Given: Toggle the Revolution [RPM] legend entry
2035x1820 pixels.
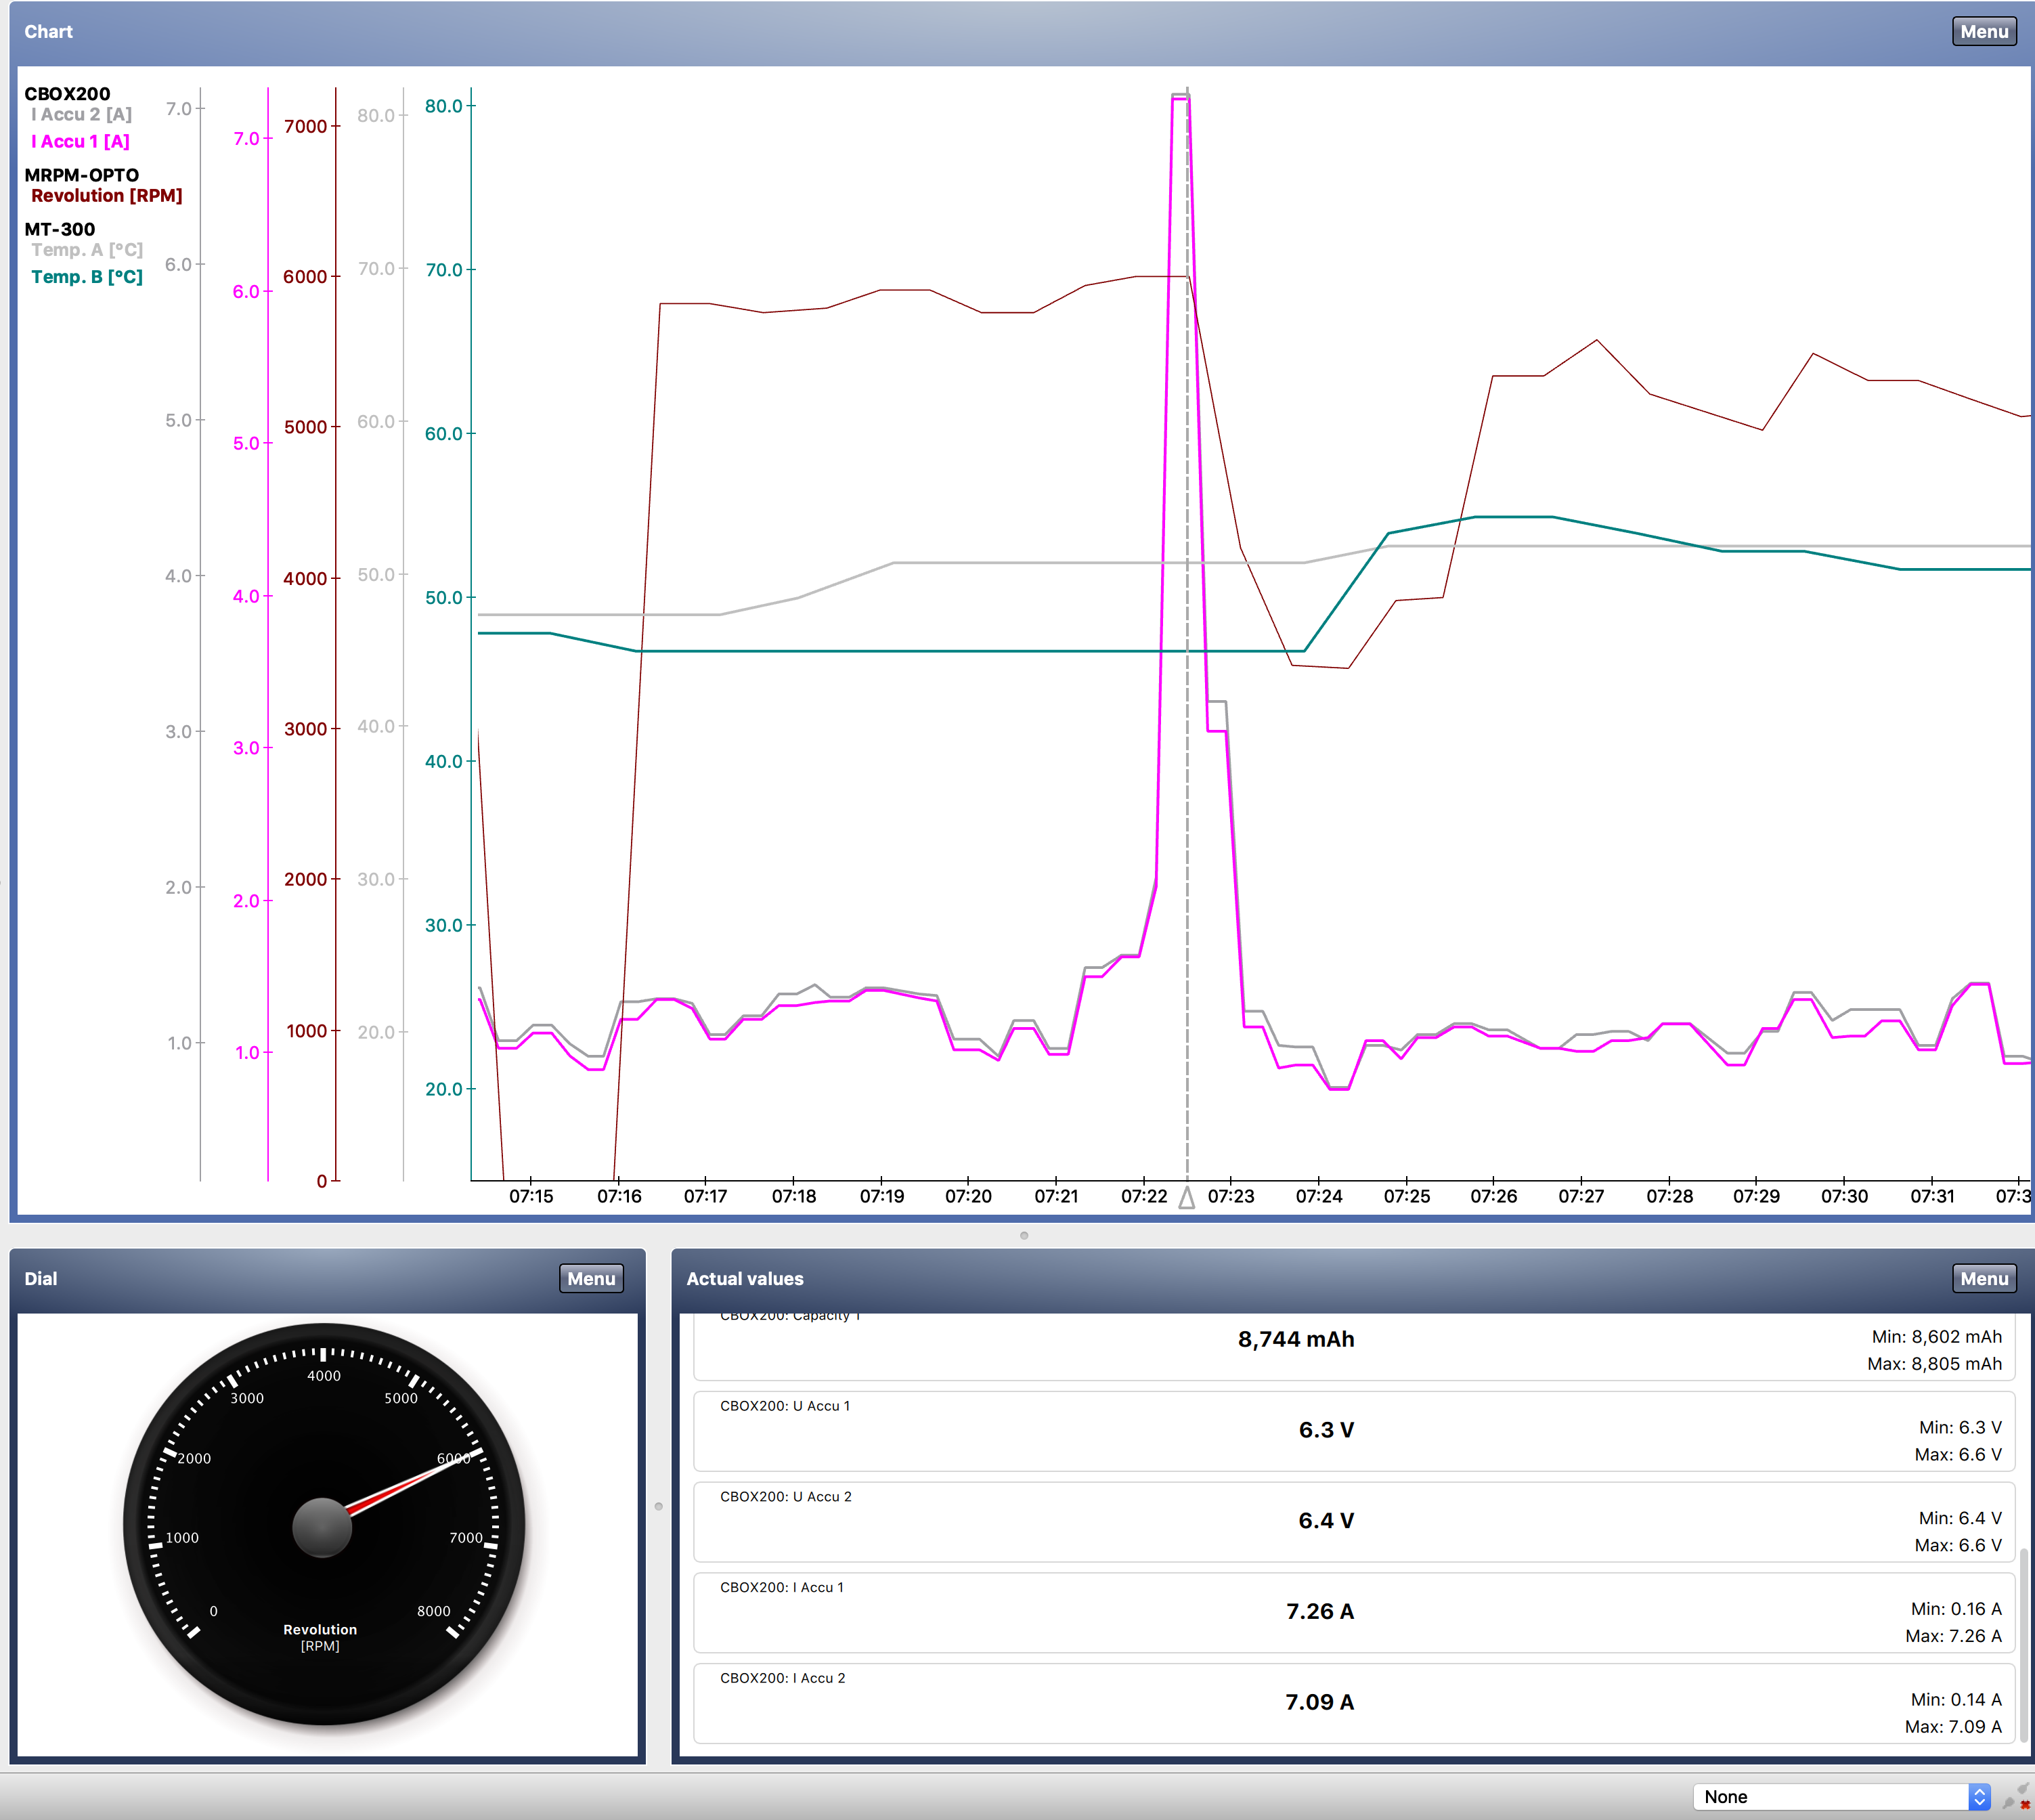Looking at the screenshot, I should tap(106, 196).
